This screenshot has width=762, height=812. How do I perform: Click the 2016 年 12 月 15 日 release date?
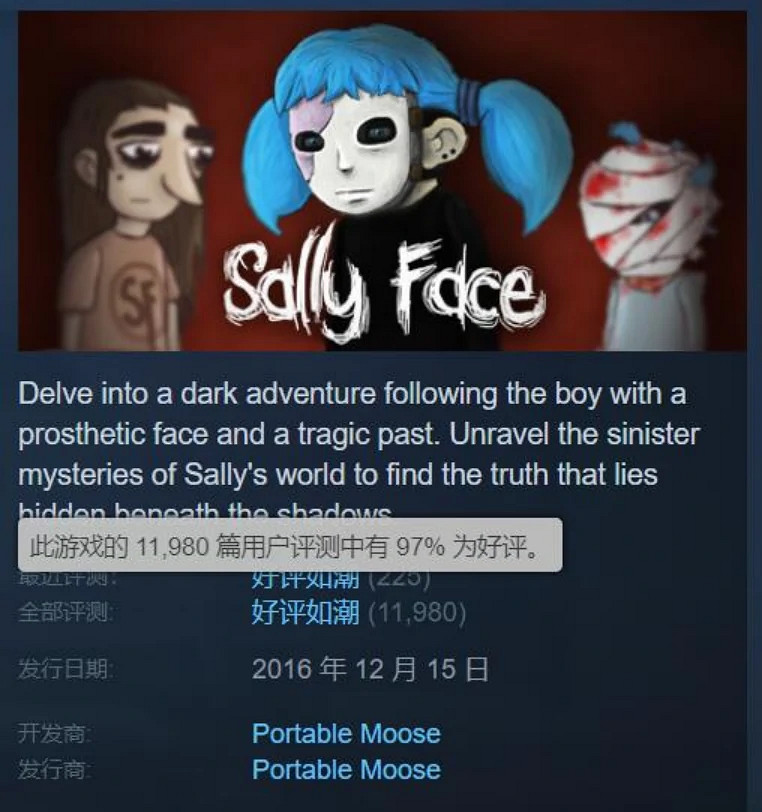click(370, 669)
